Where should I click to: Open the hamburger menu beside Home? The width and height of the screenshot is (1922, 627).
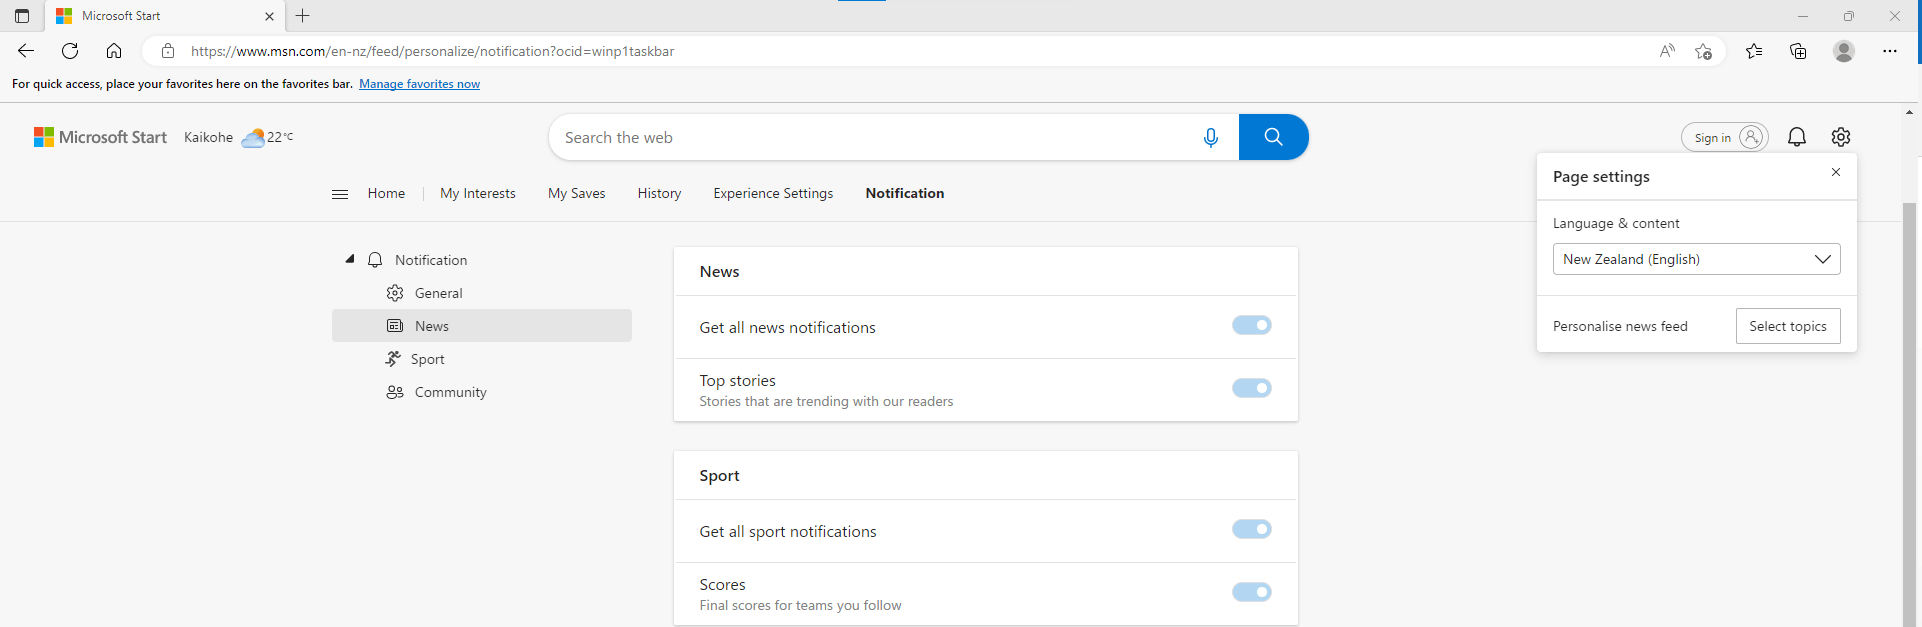[340, 194]
